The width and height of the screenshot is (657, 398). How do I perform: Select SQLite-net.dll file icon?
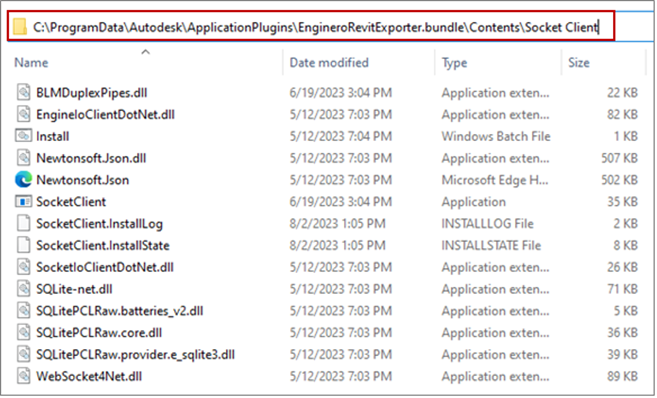pyautogui.click(x=23, y=289)
